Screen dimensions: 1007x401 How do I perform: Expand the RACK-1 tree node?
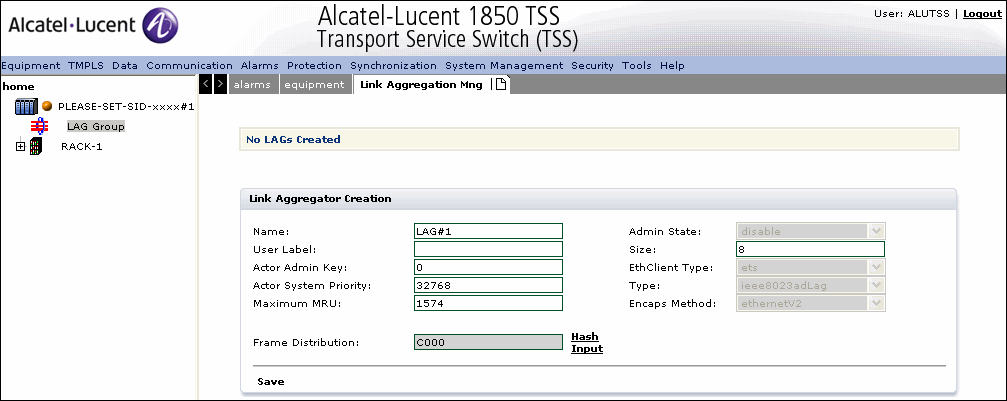coord(21,147)
